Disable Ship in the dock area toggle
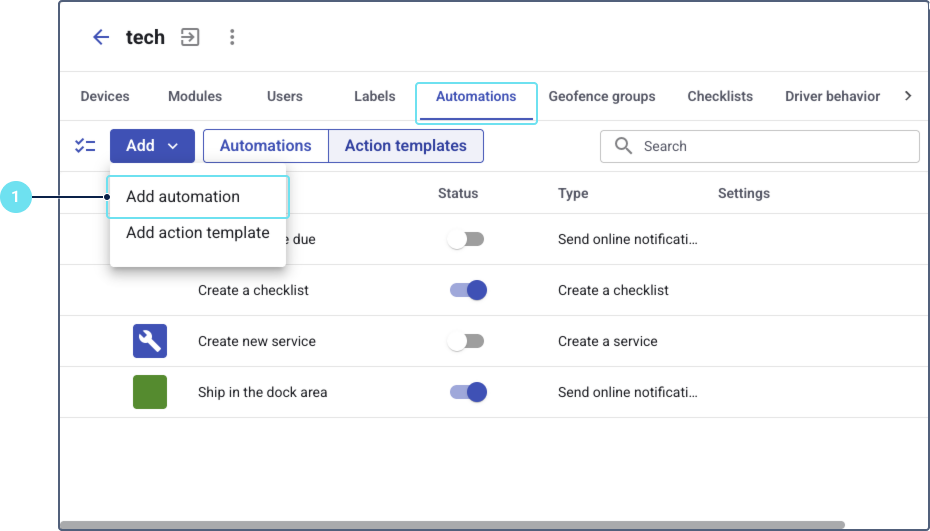This screenshot has width=930, height=531. click(x=467, y=392)
